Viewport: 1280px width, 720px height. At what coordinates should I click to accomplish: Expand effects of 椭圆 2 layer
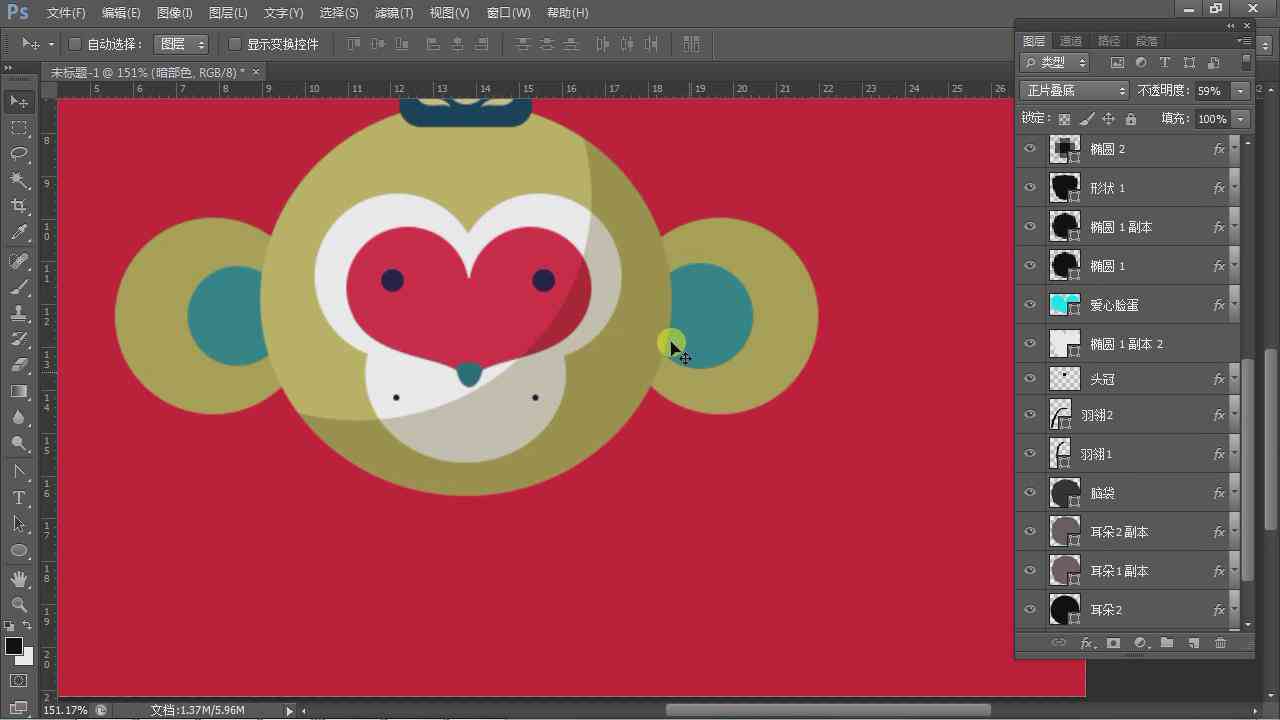pyautogui.click(x=1234, y=149)
